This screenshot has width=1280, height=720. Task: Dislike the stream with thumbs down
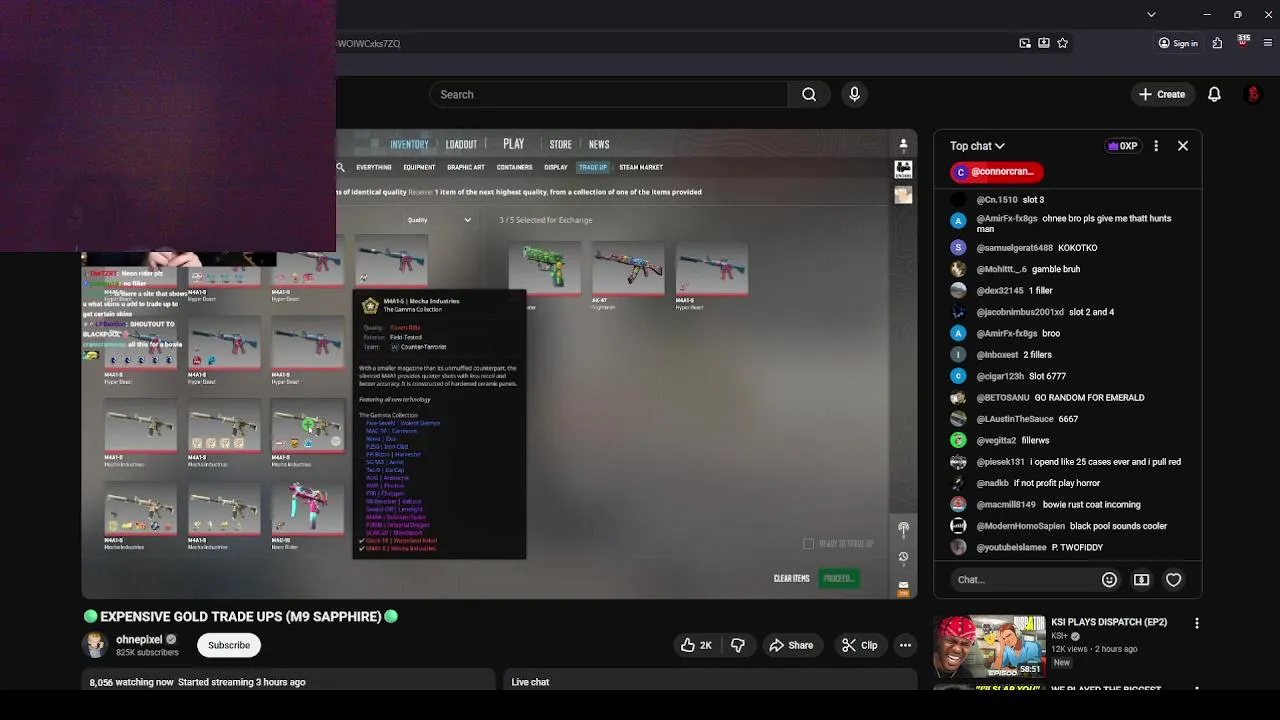pyautogui.click(x=738, y=645)
